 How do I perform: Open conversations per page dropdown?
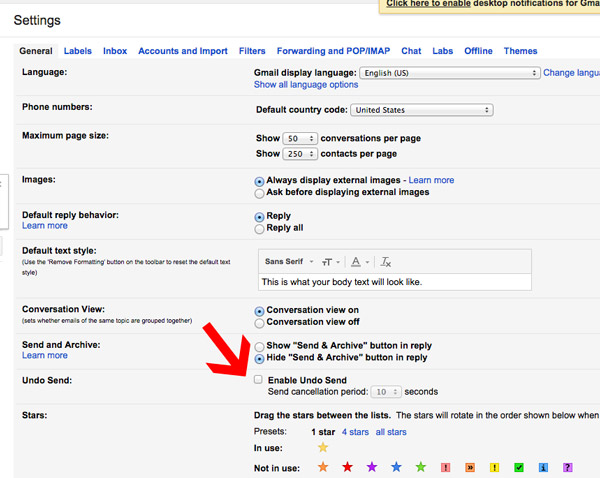point(300,138)
